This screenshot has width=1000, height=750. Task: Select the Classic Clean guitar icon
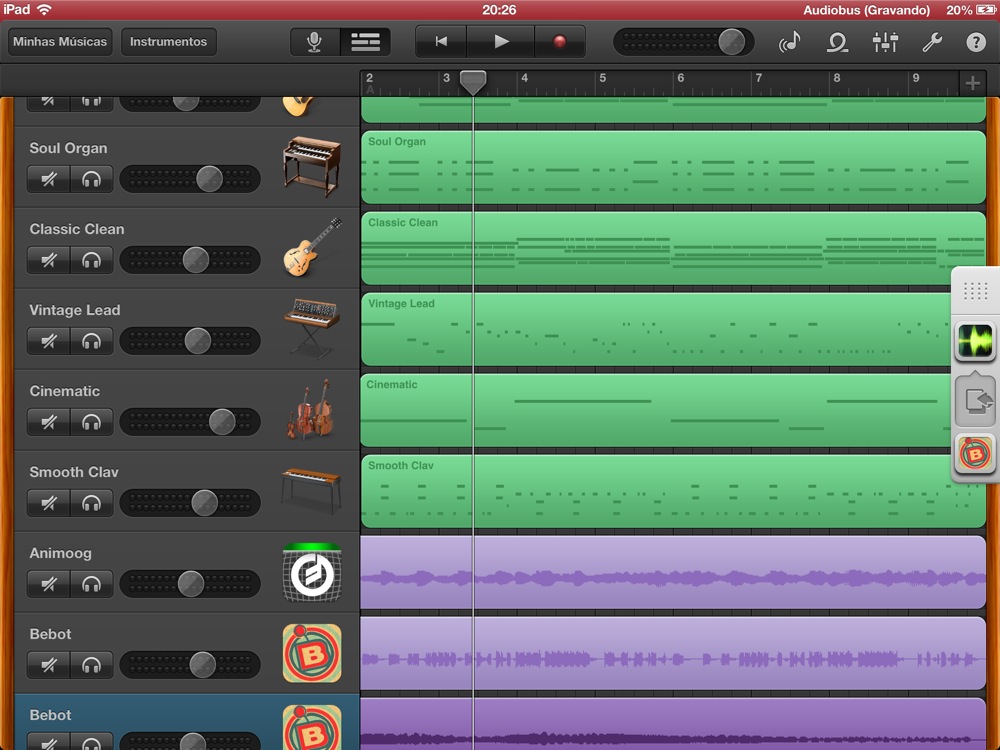point(312,247)
